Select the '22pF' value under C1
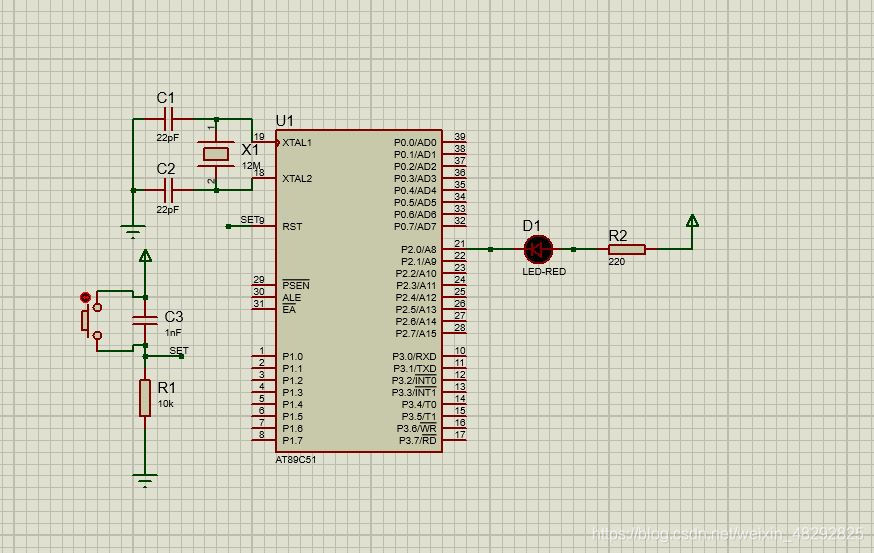Image resolution: width=874 pixels, height=553 pixels. [168, 137]
